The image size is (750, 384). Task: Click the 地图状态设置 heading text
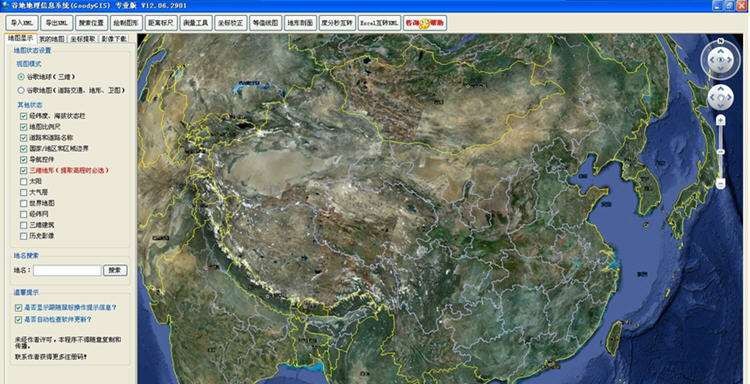tap(33, 50)
